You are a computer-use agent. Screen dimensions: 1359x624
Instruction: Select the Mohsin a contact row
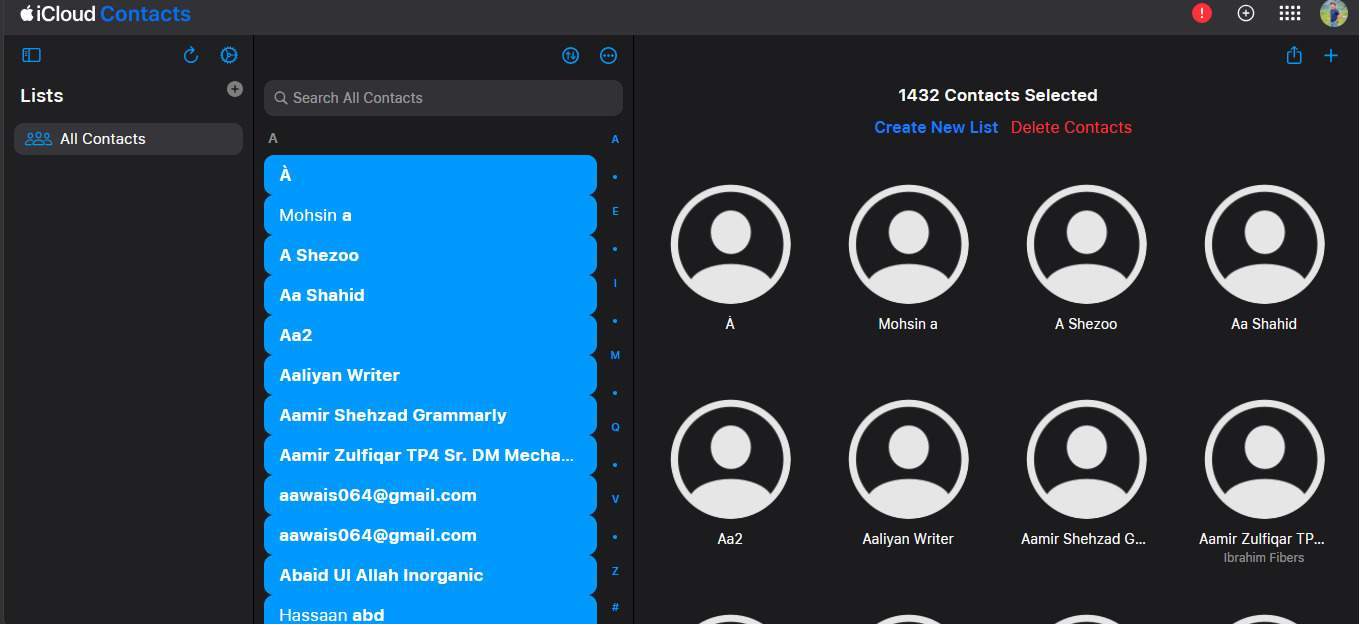430,215
